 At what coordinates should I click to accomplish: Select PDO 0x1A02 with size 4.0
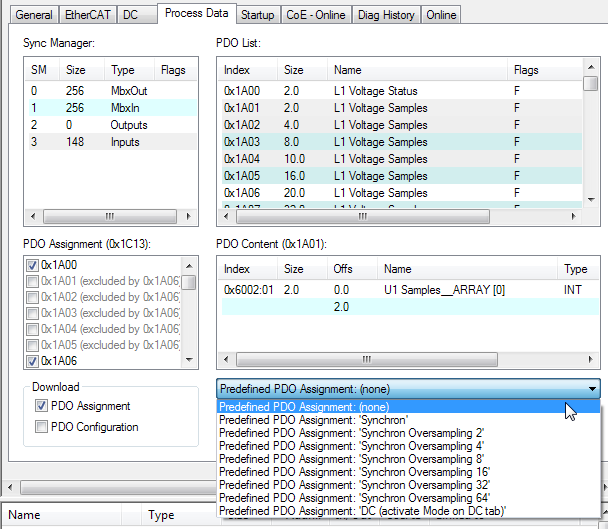401,125
